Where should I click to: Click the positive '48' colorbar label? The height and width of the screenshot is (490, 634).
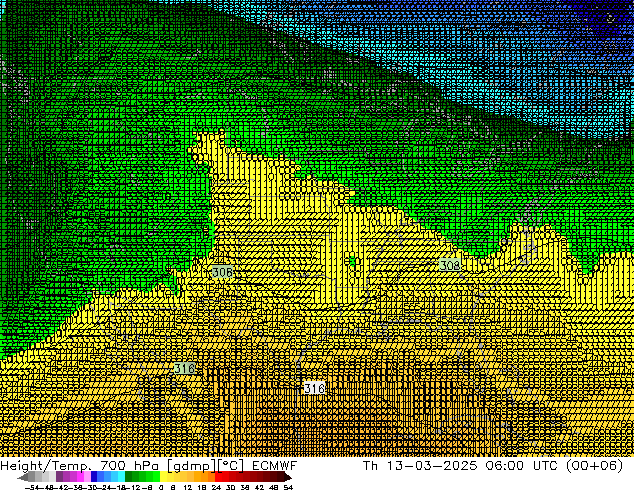coord(274,487)
